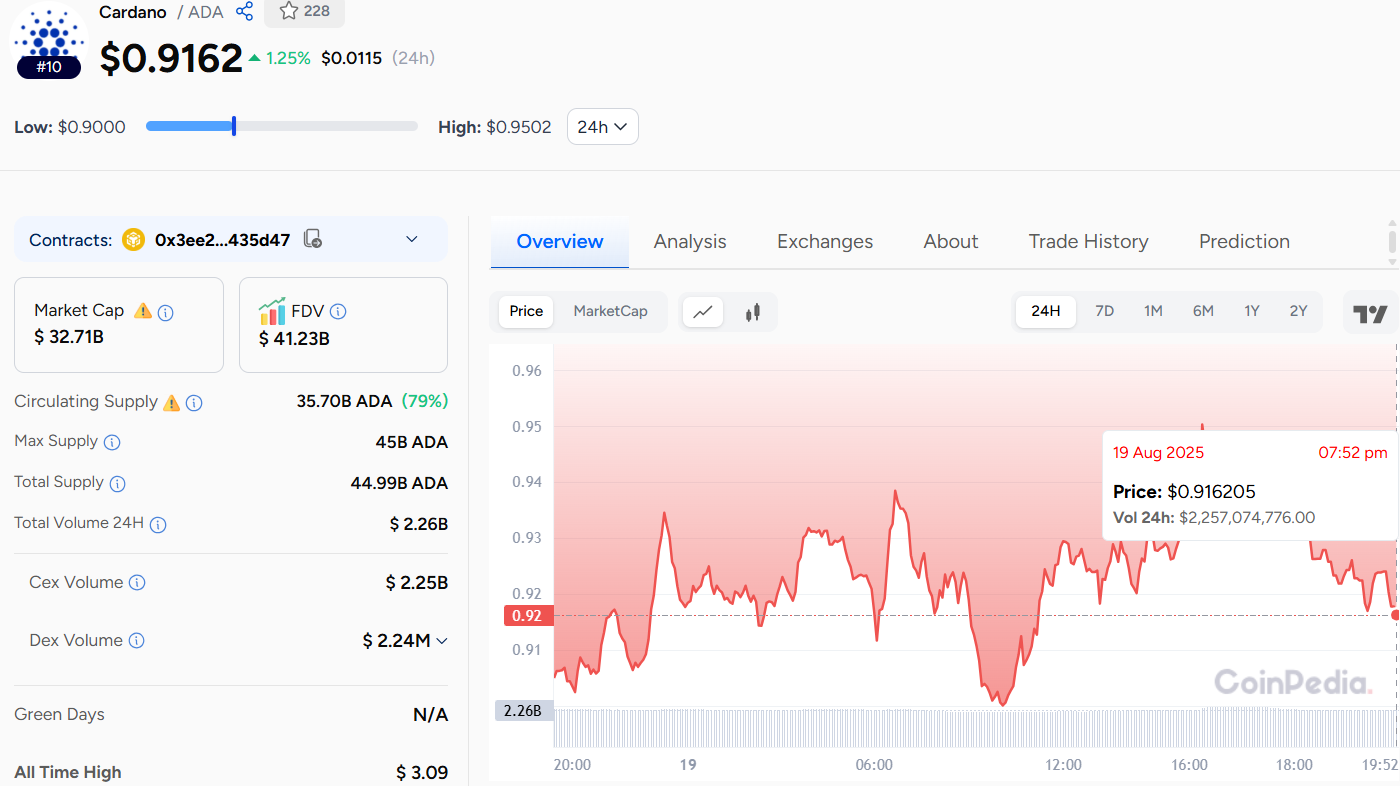Click the $0.9162 current price

pyautogui.click(x=171, y=59)
